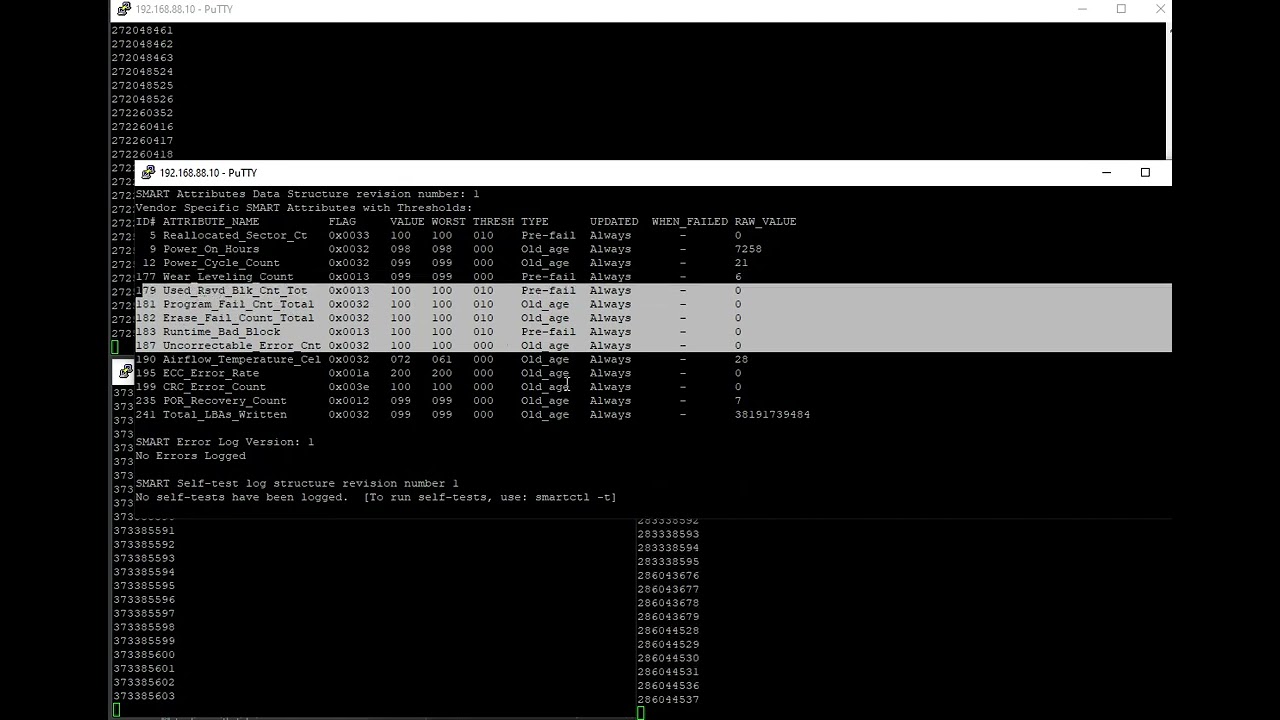The height and width of the screenshot is (720, 1280).
Task: Minimize the front PuTTY window showing SMART data
Action: point(1106,173)
